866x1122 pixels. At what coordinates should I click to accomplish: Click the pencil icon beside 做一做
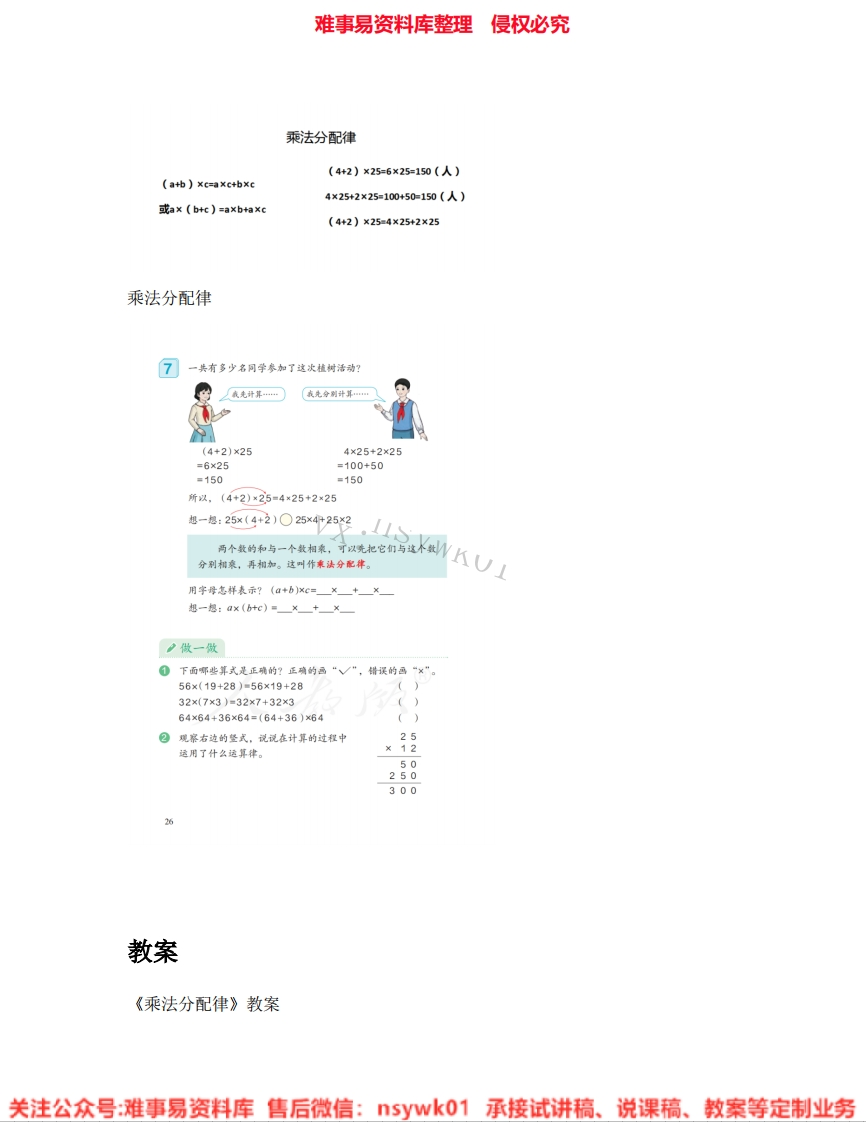[x=170, y=649]
